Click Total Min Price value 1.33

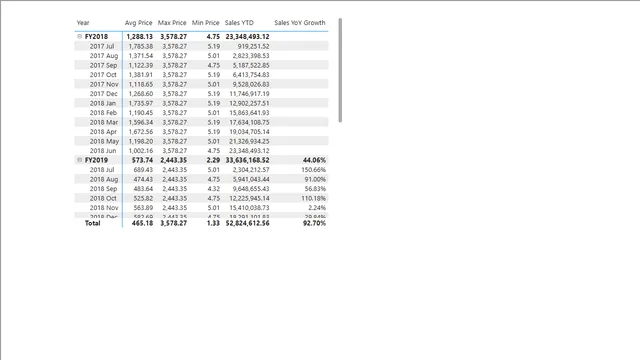pyautogui.click(x=213, y=223)
